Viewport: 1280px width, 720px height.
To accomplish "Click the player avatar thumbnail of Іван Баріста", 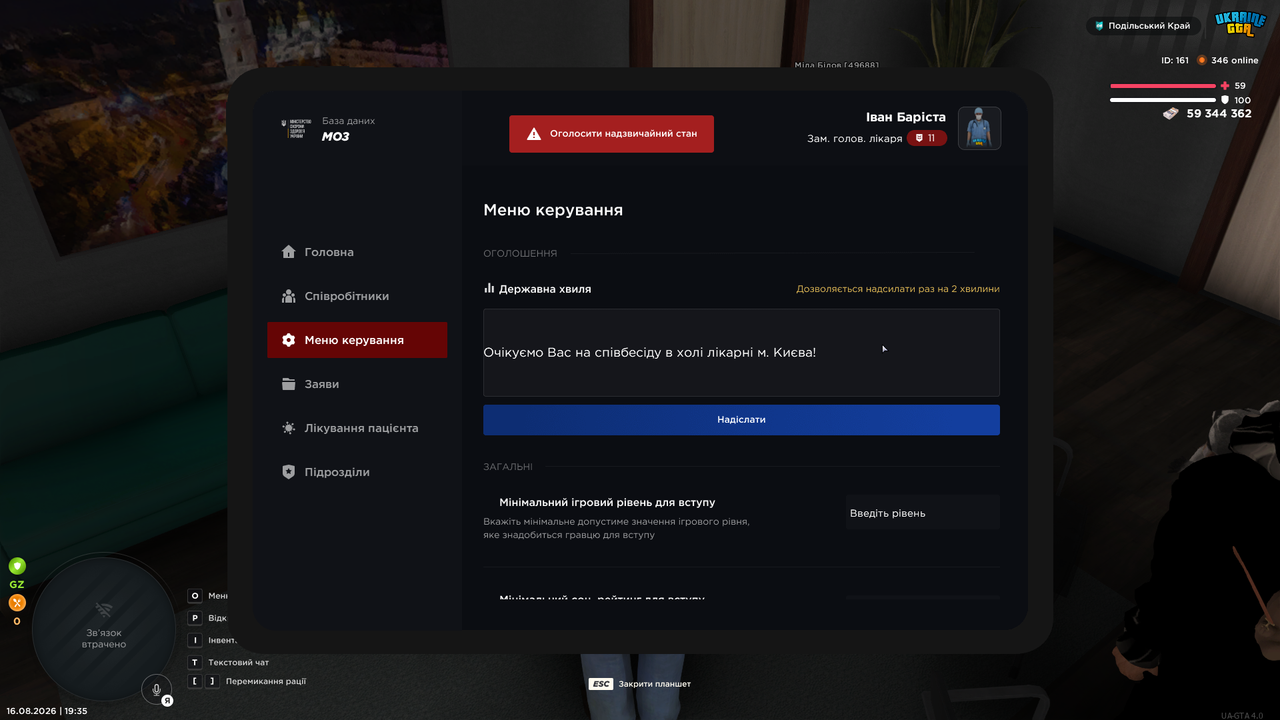I will coord(979,128).
